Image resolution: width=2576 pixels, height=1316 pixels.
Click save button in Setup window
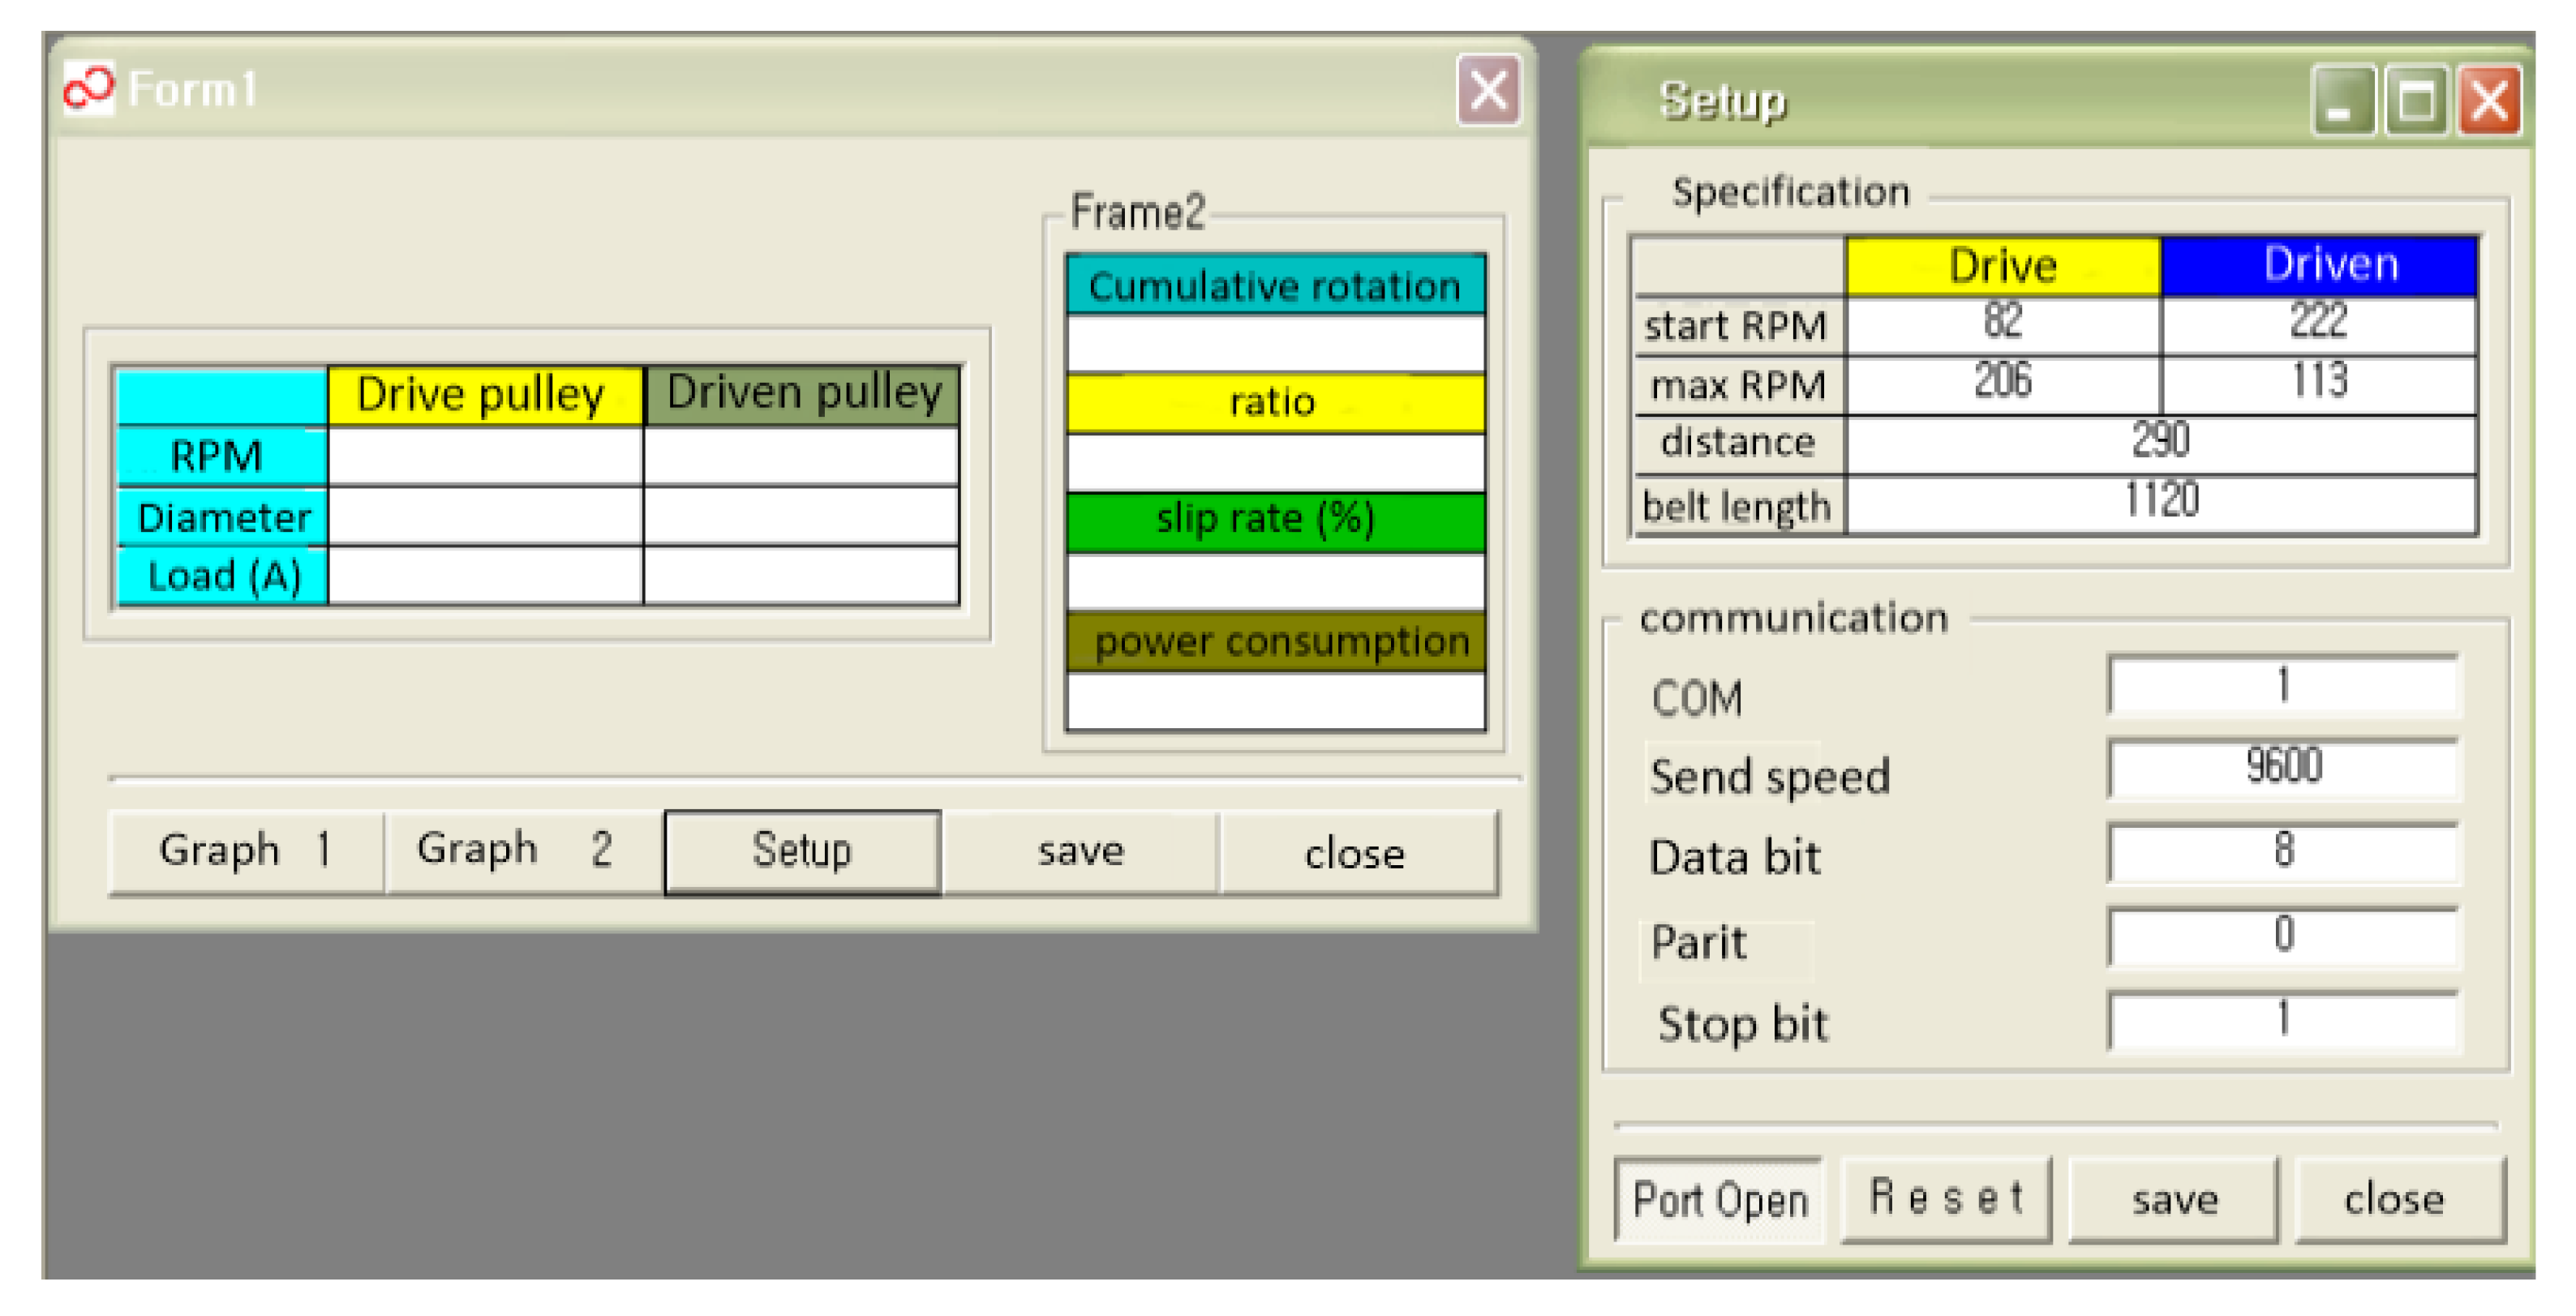[x=2173, y=1198]
